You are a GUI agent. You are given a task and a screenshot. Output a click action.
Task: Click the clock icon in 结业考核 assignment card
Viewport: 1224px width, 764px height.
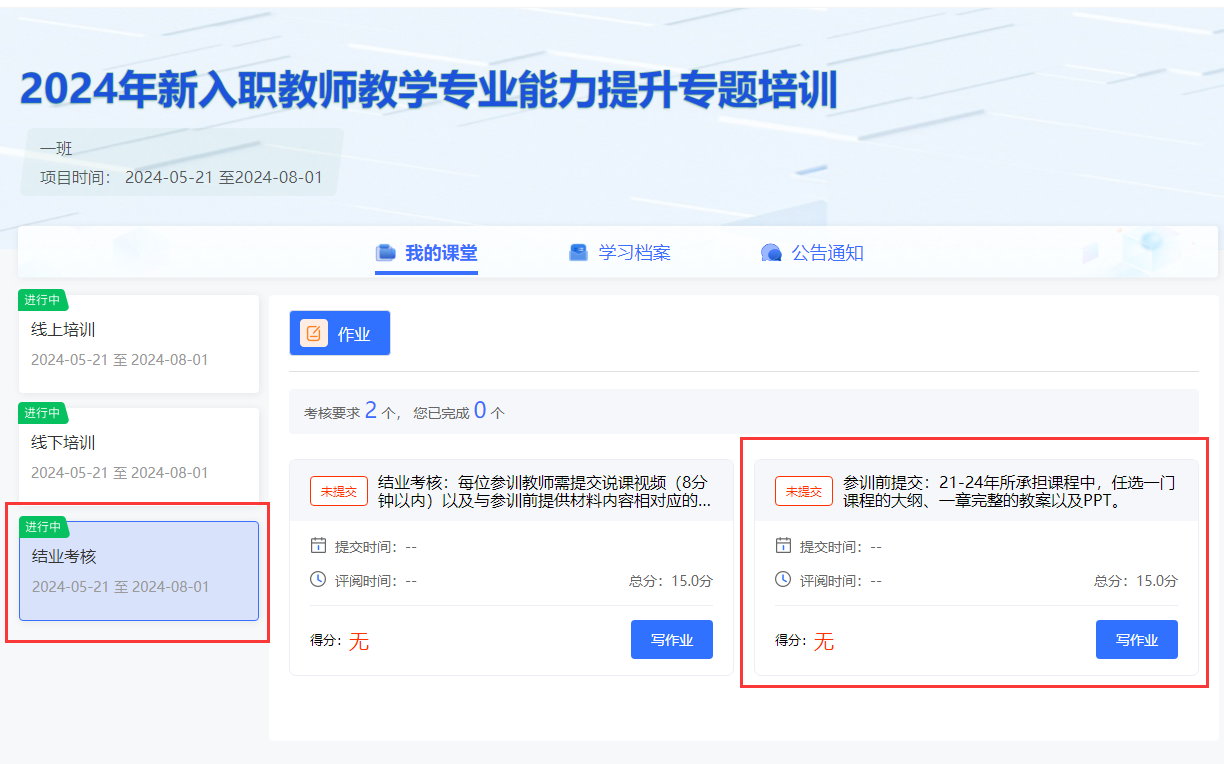click(x=318, y=580)
